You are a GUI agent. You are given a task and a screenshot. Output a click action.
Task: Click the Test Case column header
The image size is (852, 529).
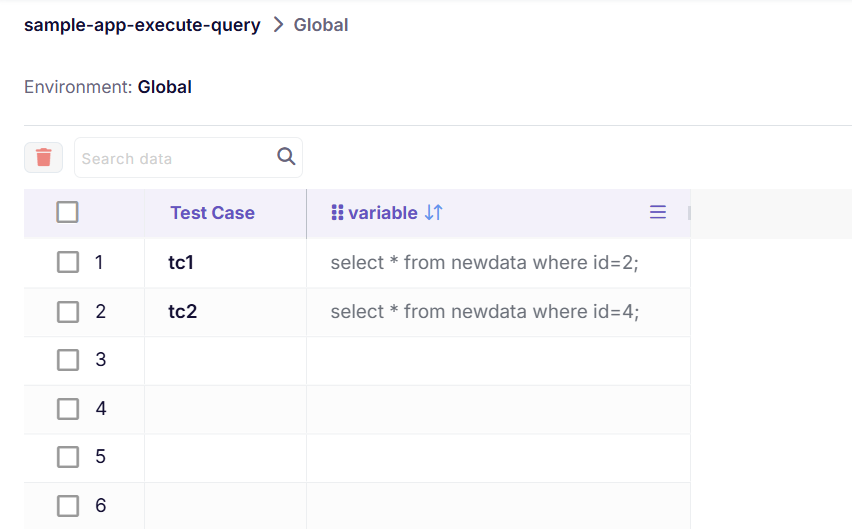coord(212,213)
